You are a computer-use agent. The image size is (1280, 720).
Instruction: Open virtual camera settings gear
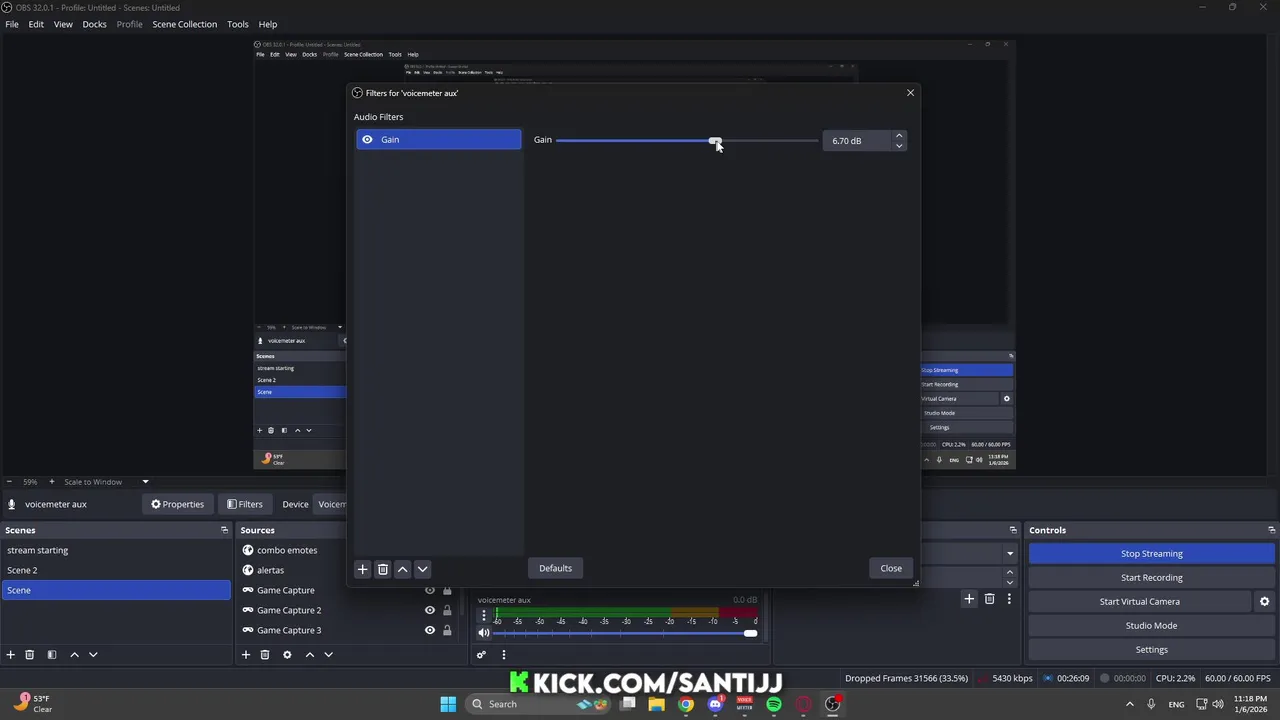point(1264,602)
